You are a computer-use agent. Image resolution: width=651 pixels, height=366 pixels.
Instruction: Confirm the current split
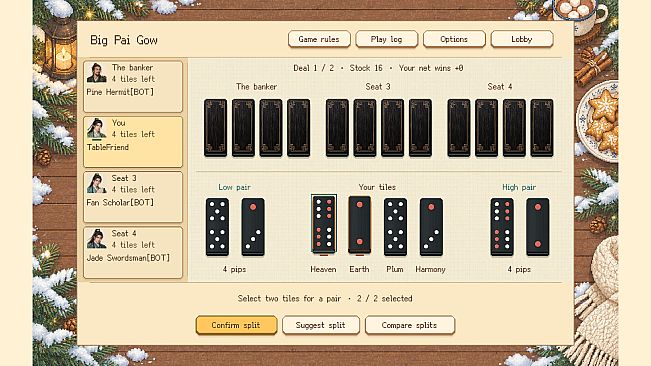(x=236, y=325)
